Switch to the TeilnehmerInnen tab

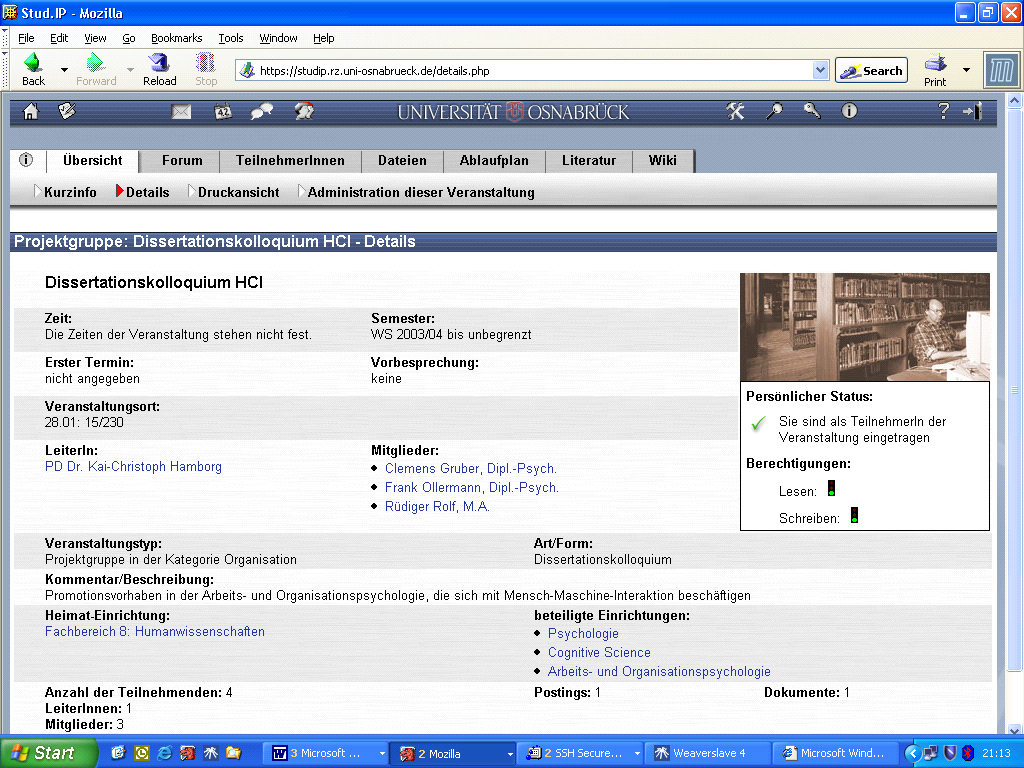[290, 161]
